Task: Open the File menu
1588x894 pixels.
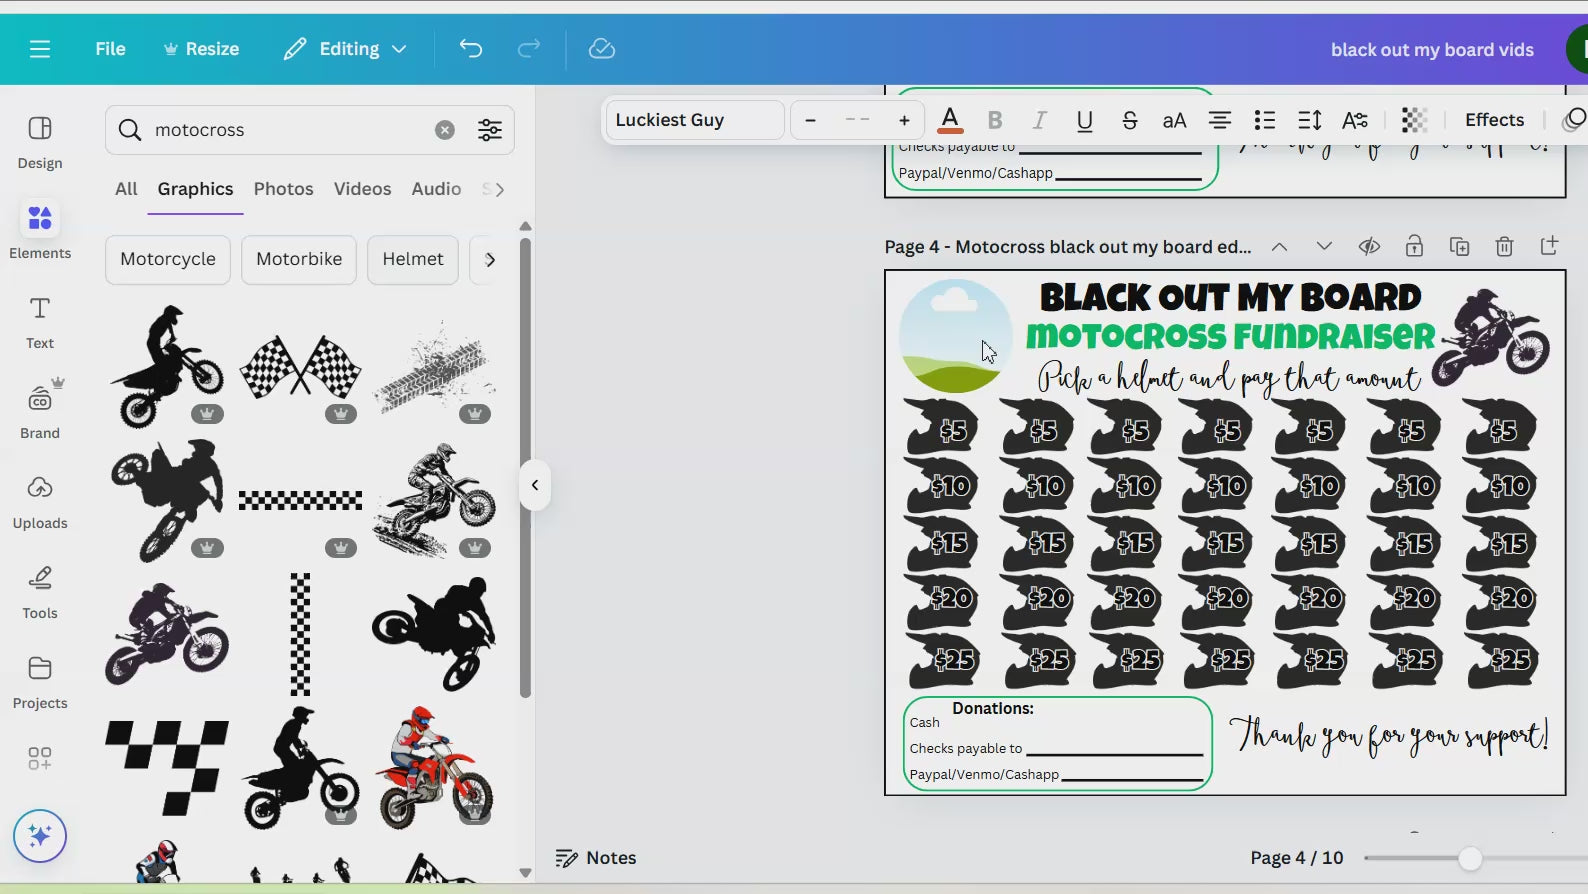Action: point(110,49)
